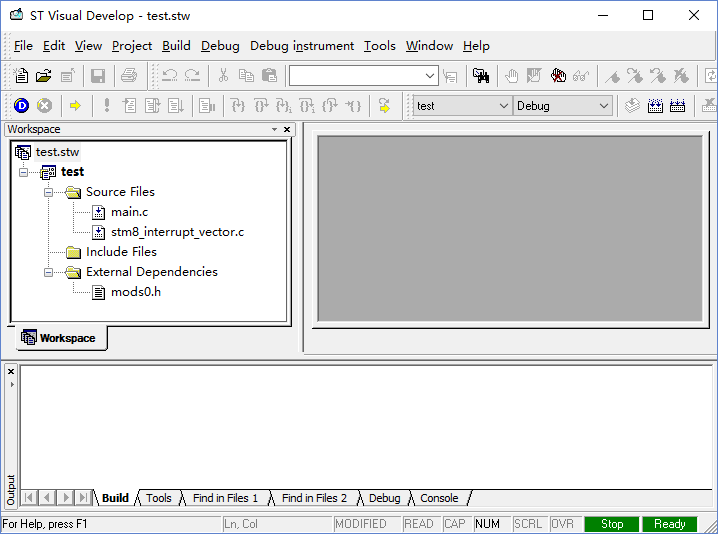Collapse the External Dependencies folder

click(x=48, y=272)
